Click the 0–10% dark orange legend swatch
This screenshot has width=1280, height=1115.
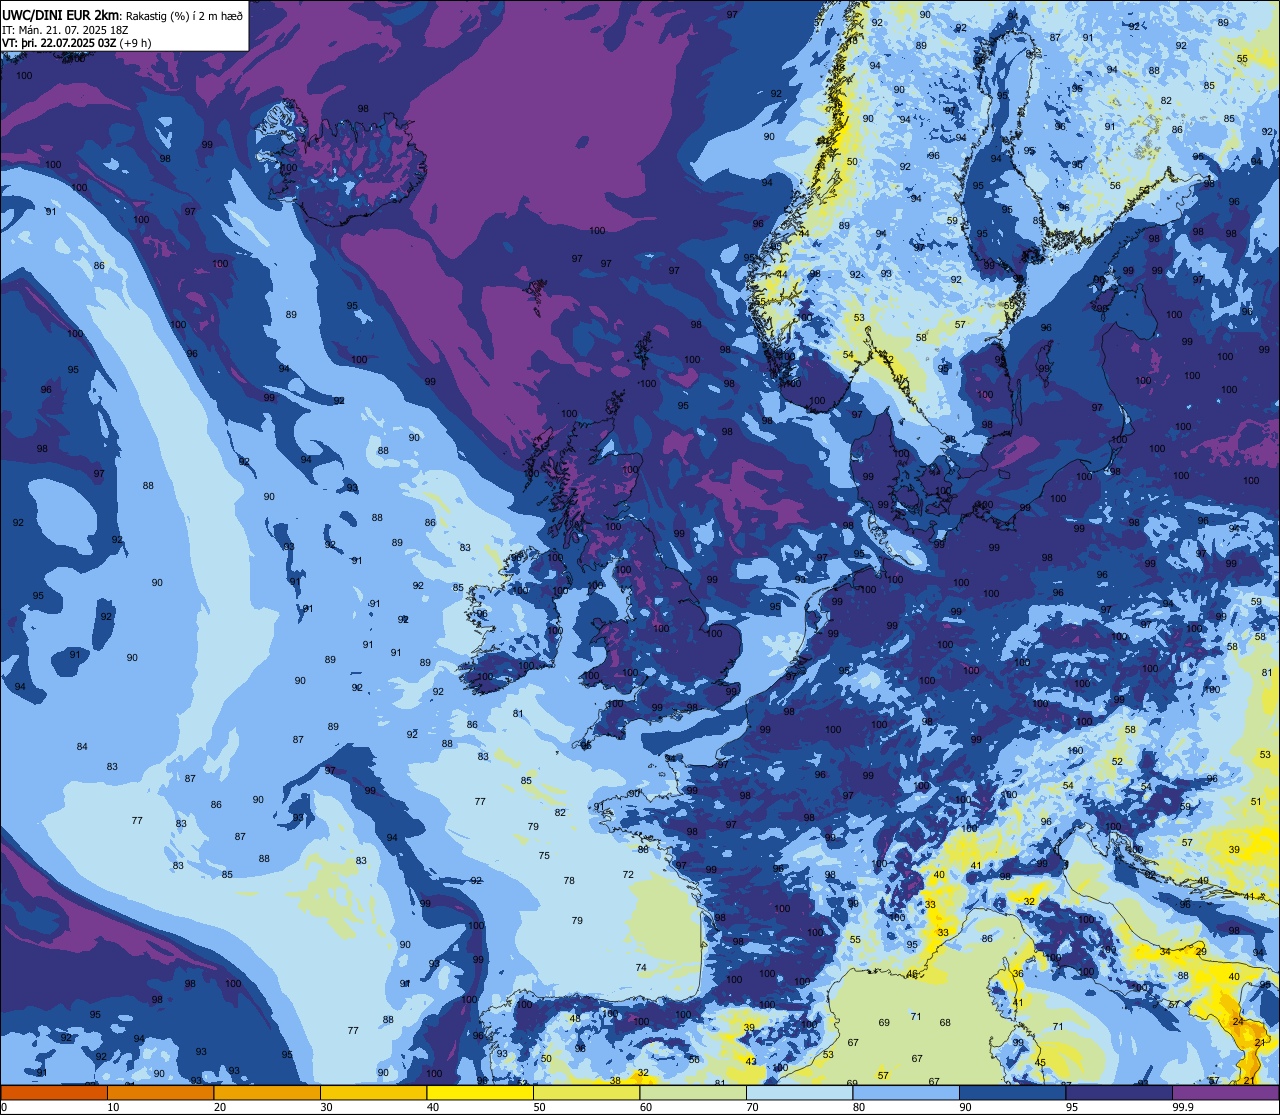coord(54,1092)
